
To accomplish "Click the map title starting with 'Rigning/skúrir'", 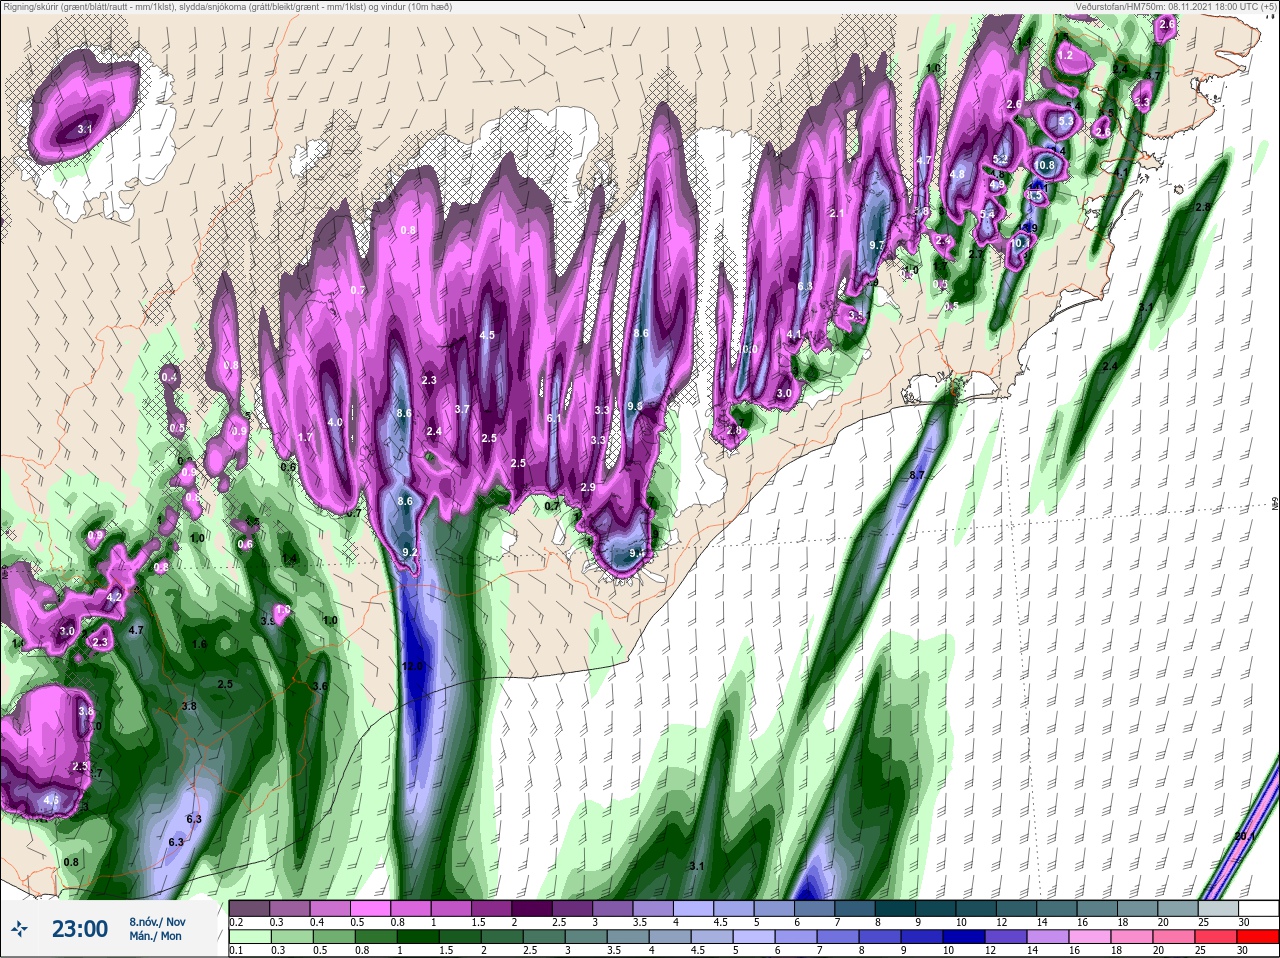I will 227,7.
